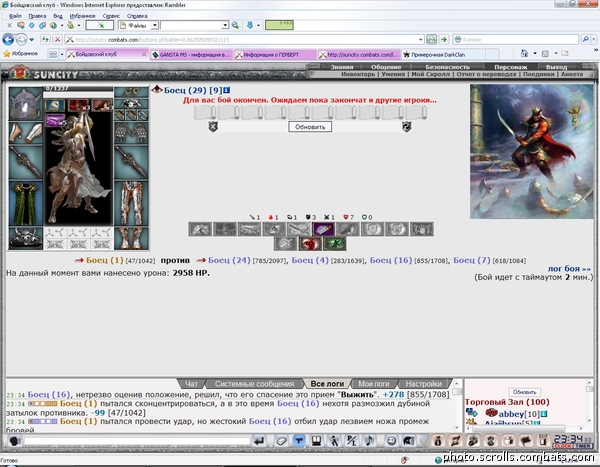Viewport: 600px width, 467px height.
Task: Click the opponent link Боец (4)
Action: click(310, 260)
